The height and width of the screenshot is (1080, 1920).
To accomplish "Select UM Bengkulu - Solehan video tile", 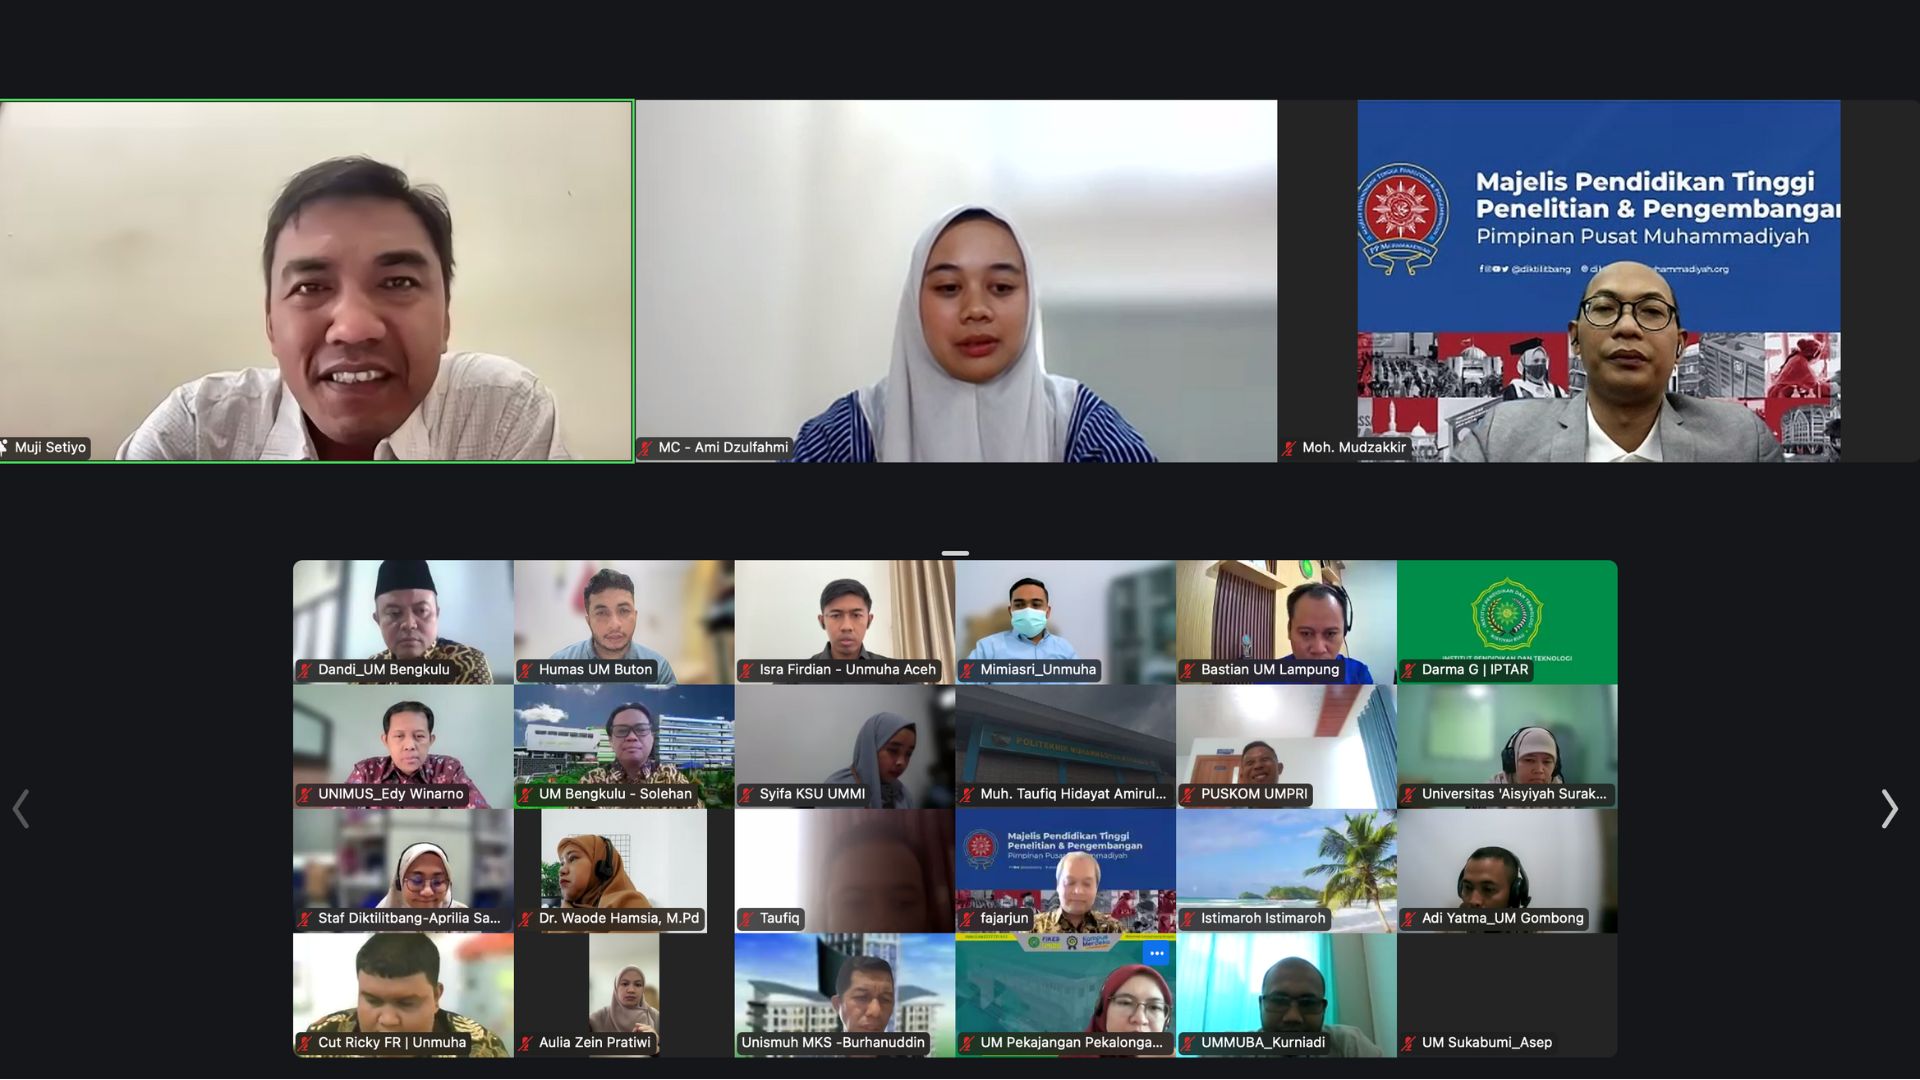I will tap(623, 740).
